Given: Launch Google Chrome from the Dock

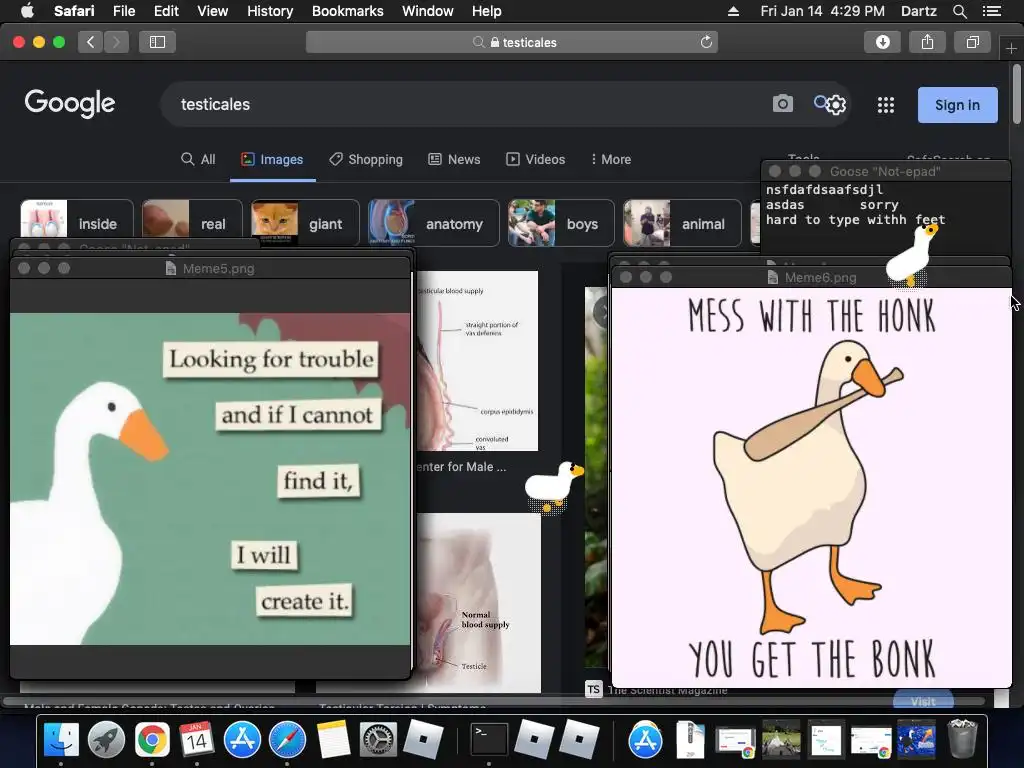Looking at the screenshot, I should click(x=152, y=740).
